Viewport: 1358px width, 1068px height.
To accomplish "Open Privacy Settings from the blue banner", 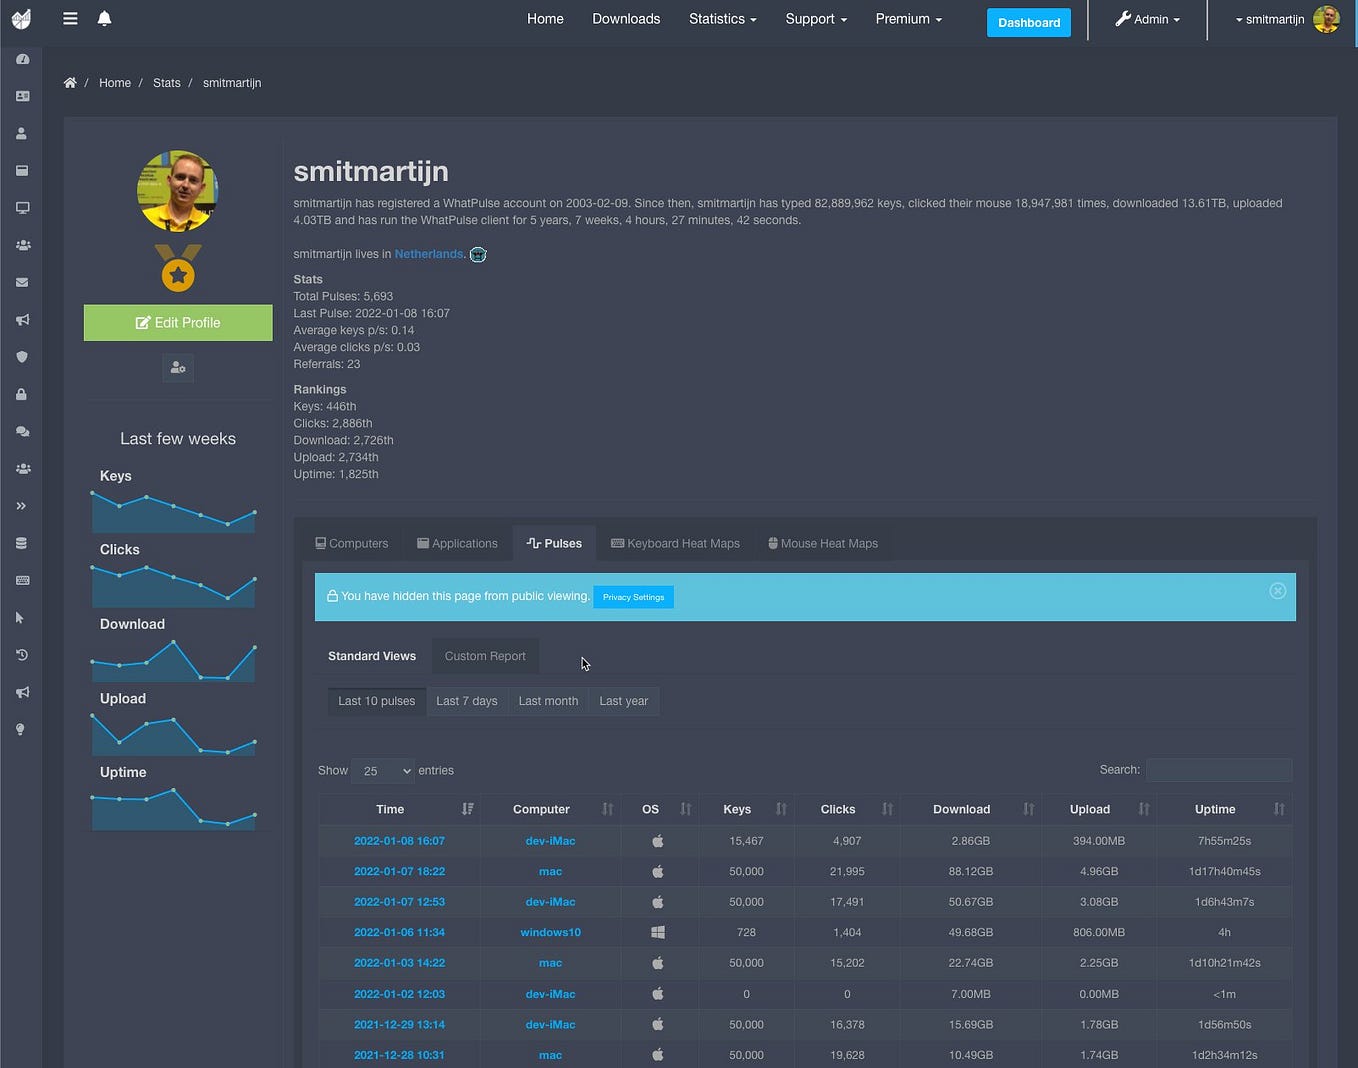I will (632, 597).
